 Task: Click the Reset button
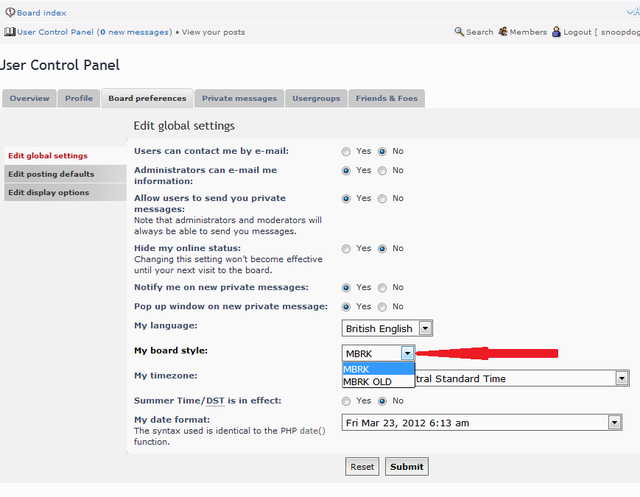point(362,466)
